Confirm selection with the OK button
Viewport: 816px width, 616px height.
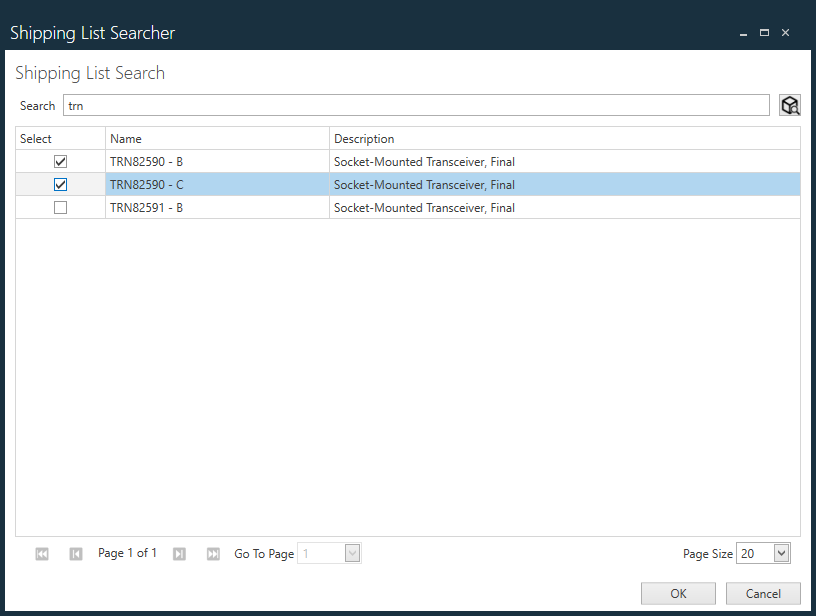pyautogui.click(x=678, y=593)
